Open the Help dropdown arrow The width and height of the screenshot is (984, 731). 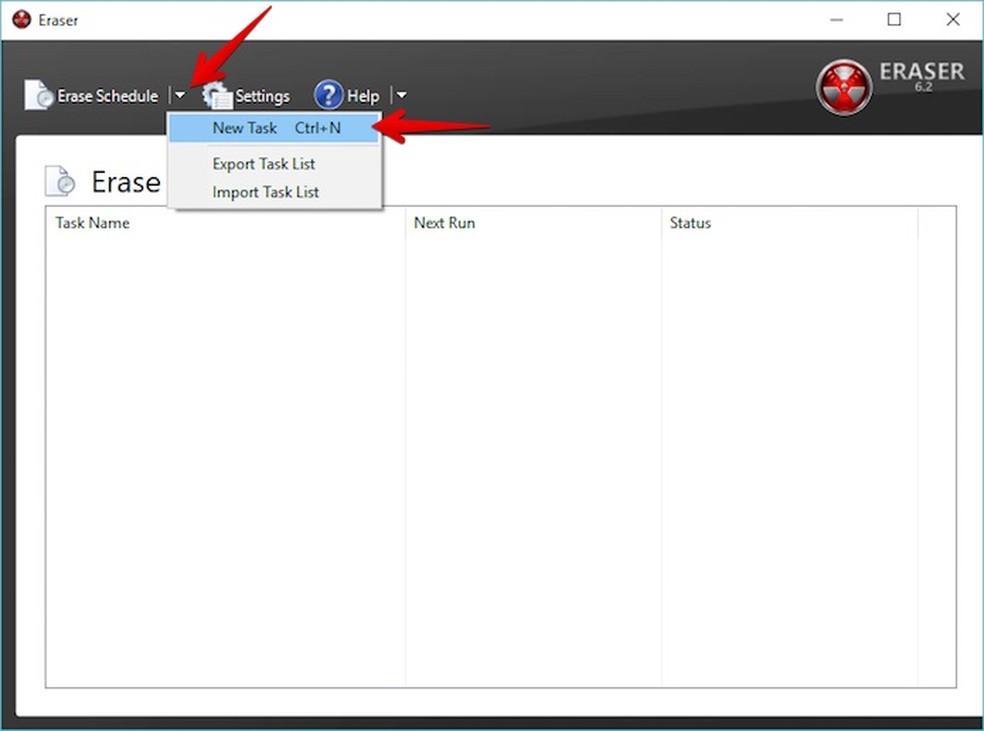(x=400, y=94)
